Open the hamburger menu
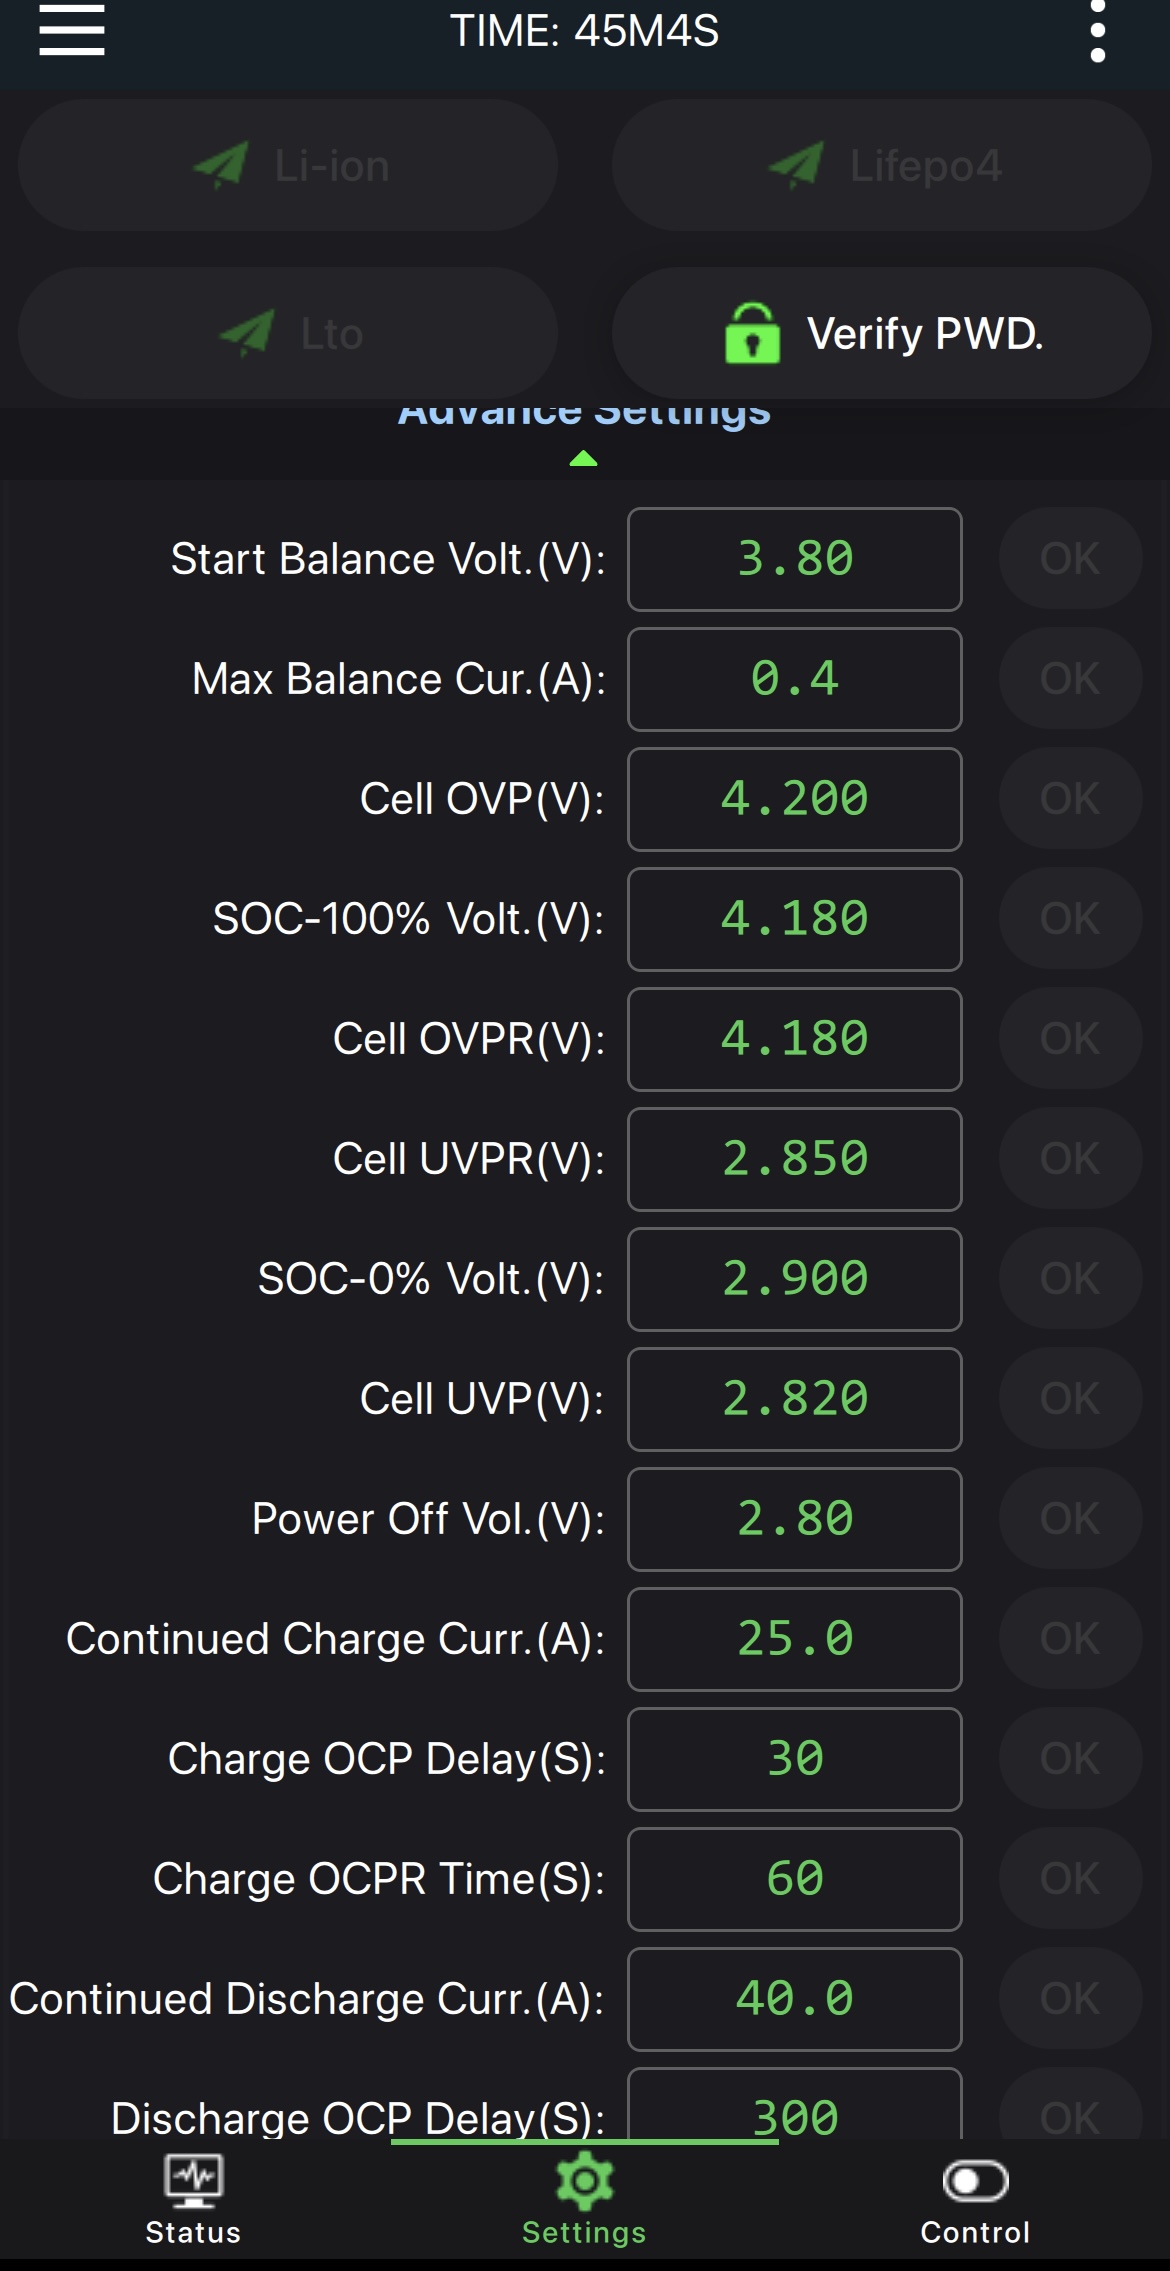 click(72, 30)
